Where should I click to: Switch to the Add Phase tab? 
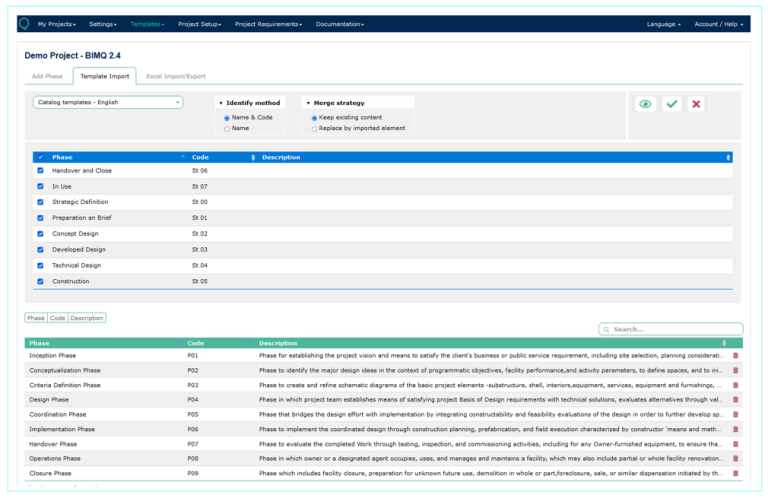pyautogui.click(x=47, y=76)
